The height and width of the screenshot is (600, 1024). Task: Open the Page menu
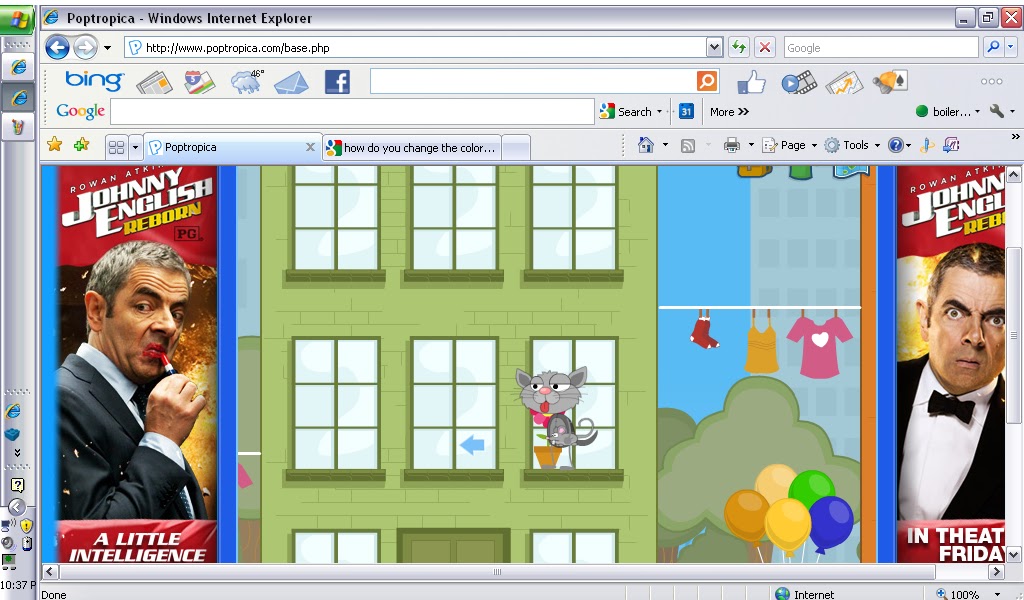[x=790, y=145]
